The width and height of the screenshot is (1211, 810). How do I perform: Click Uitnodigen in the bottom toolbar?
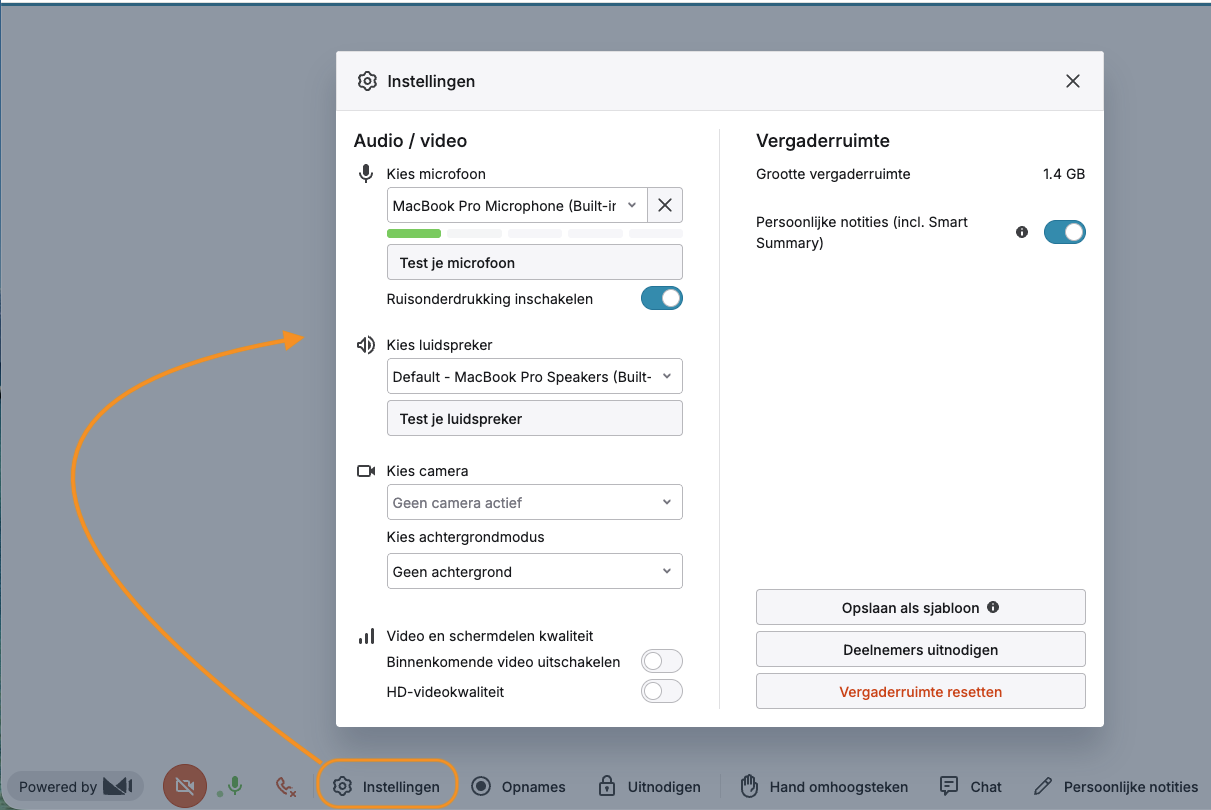650,786
